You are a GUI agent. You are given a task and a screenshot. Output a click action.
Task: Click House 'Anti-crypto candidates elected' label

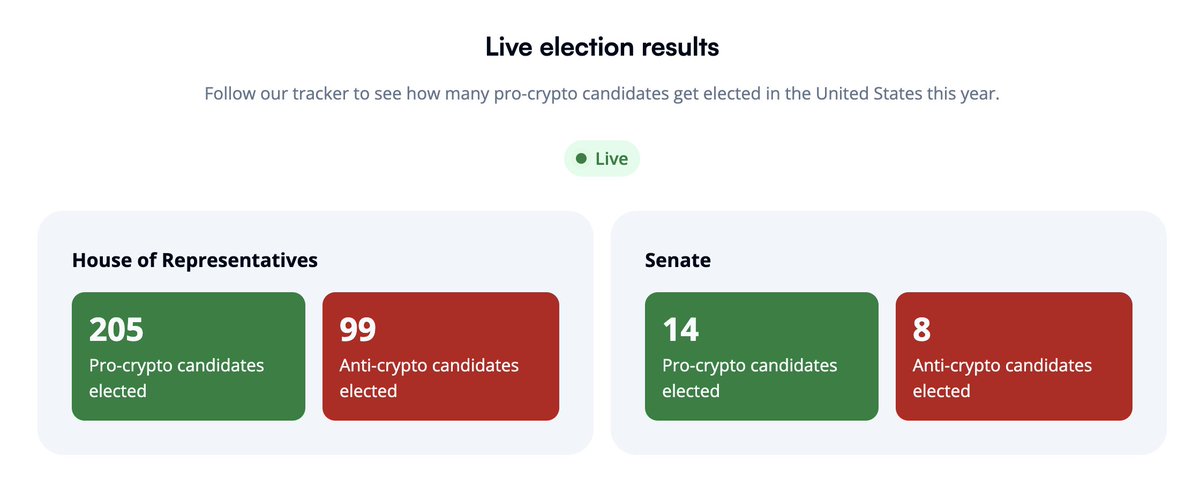click(x=429, y=378)
